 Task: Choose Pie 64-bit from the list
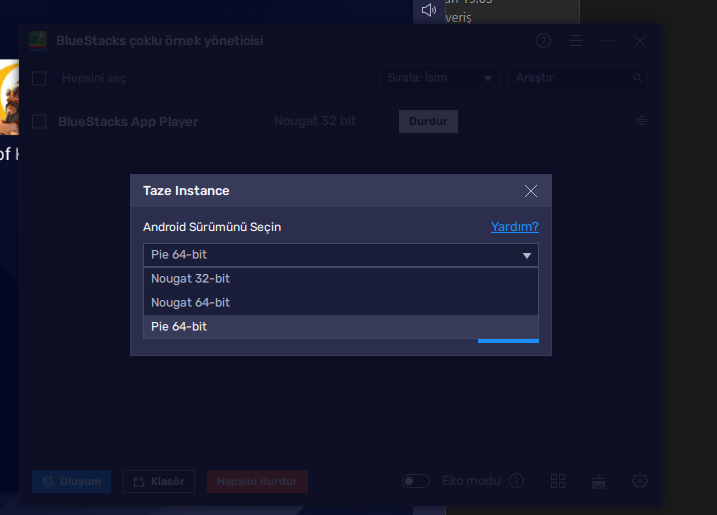click(x=341, y=327)
